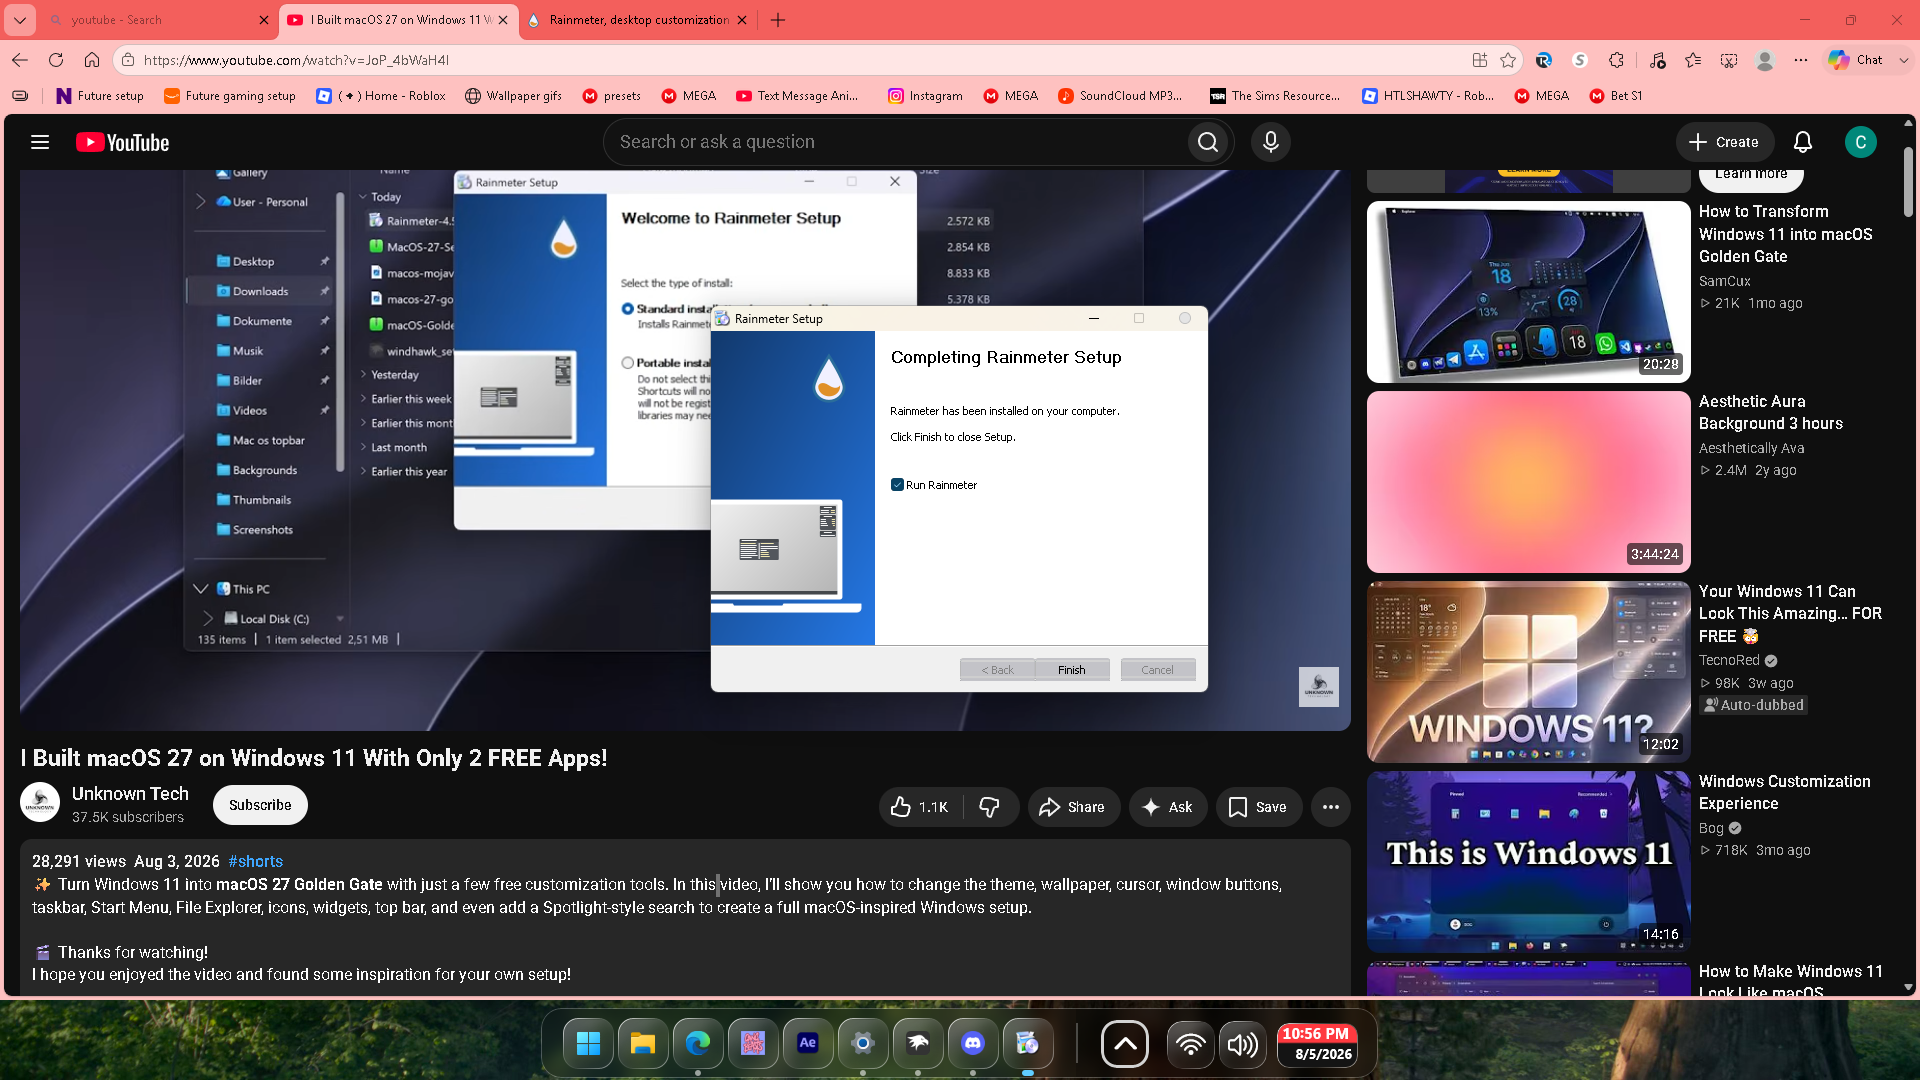This screenshot has width=1920, height=1080.
Task: Like the video with thumbs up
Action: 920,807
